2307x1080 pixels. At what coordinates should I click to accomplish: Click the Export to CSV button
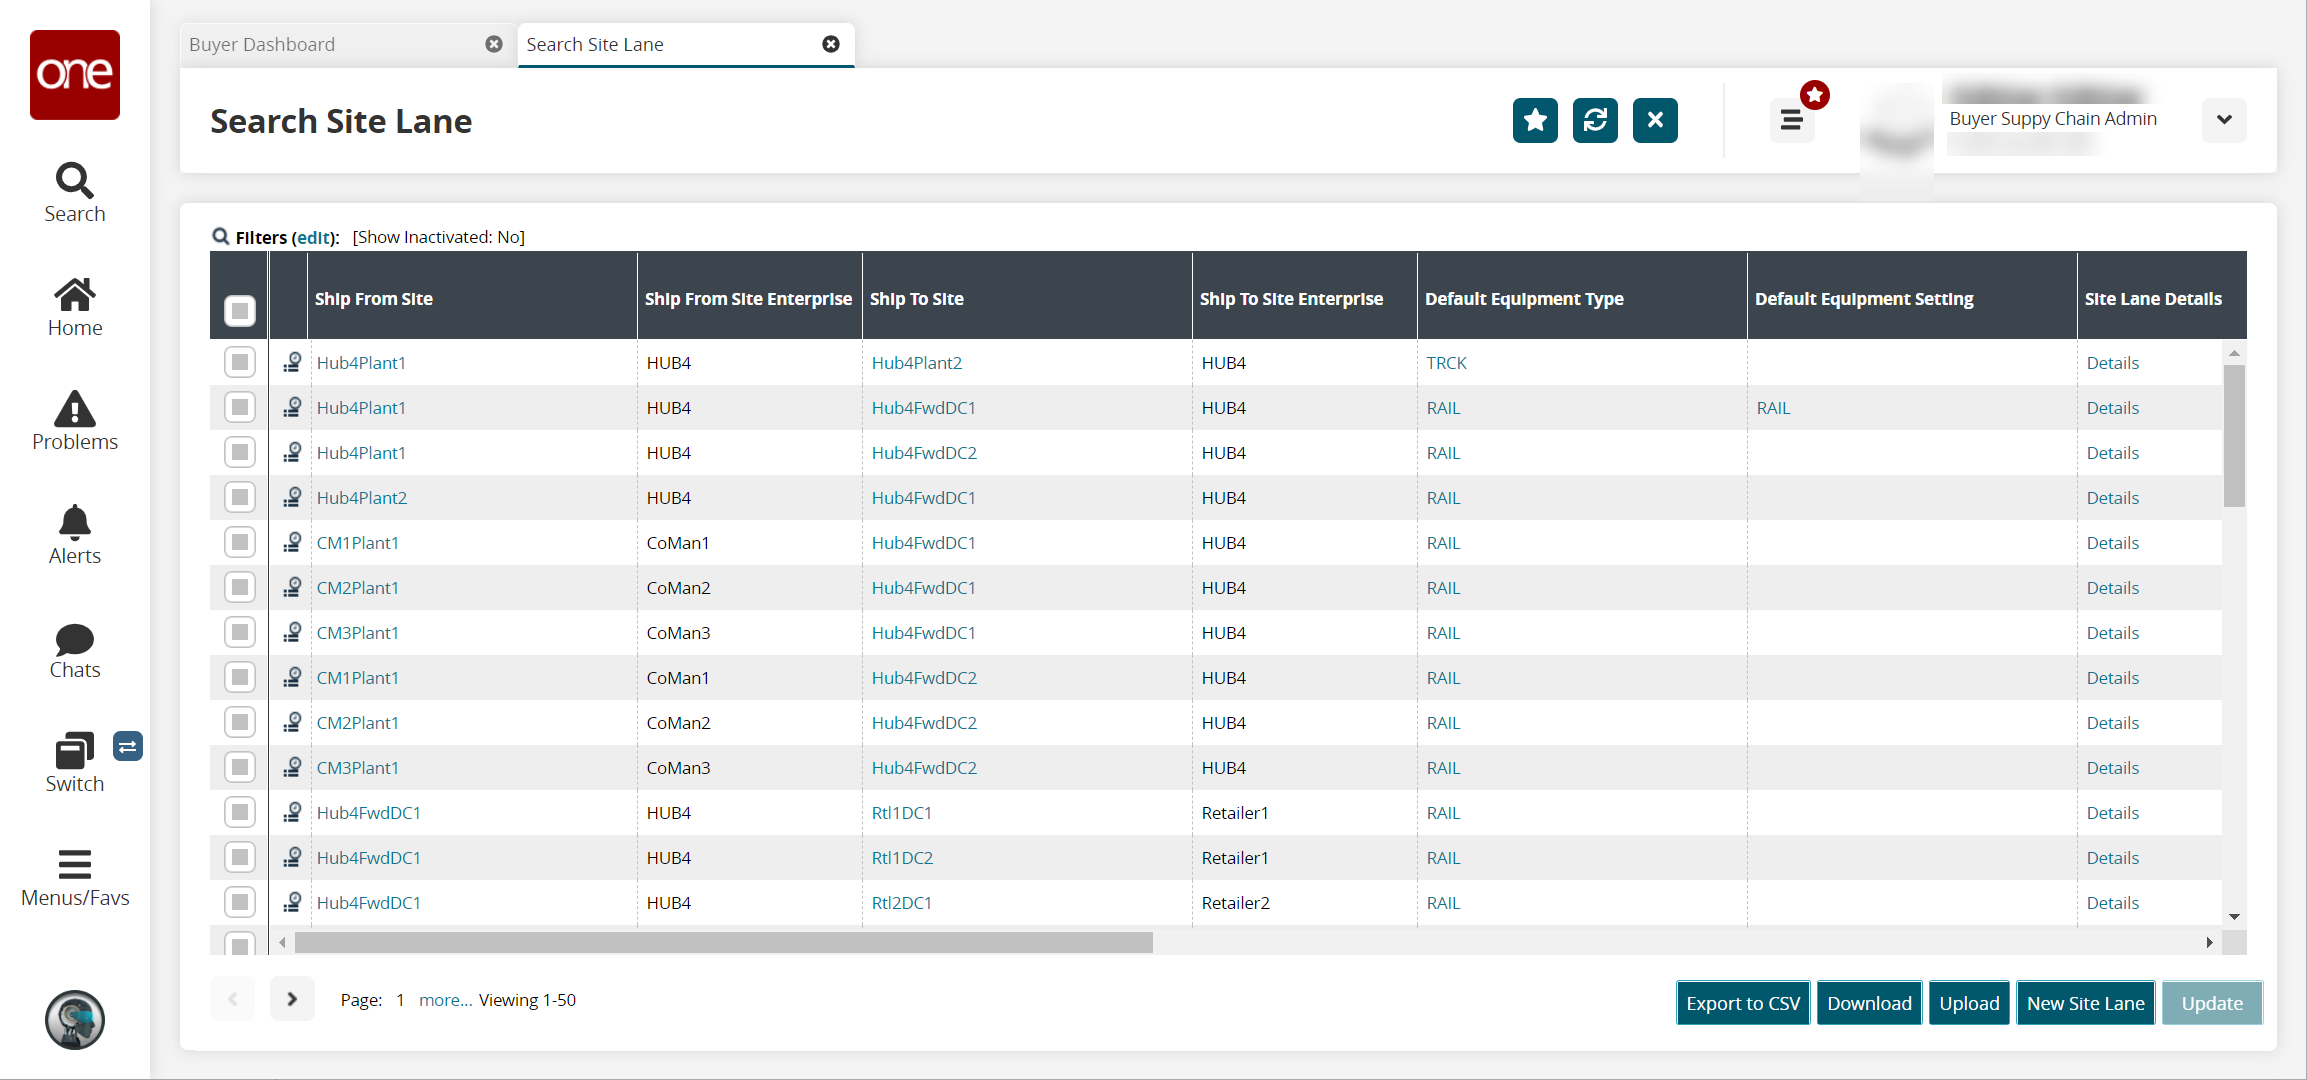tap(1743, 1001)
